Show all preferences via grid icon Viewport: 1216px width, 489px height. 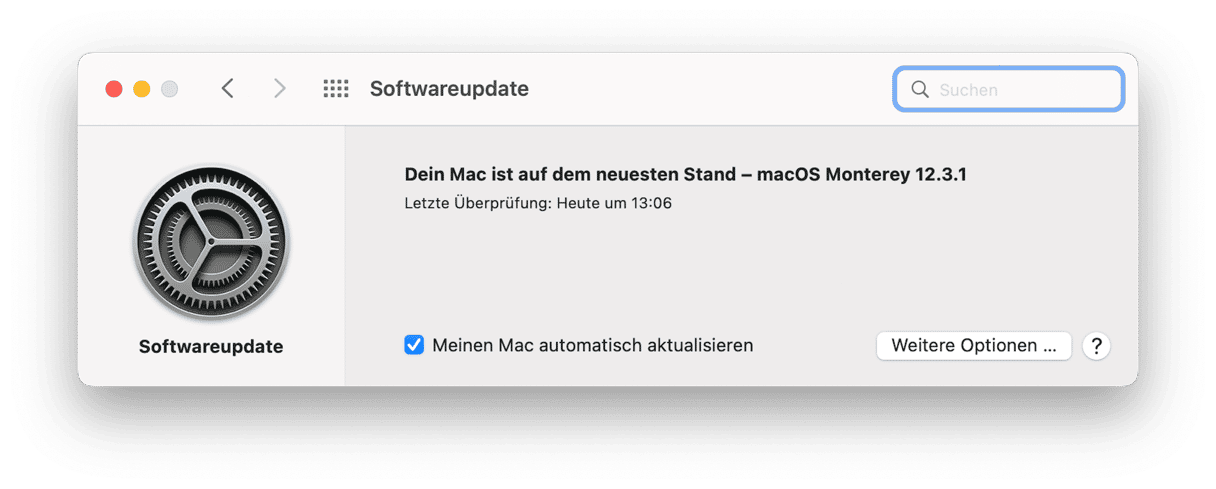point(336,89)
